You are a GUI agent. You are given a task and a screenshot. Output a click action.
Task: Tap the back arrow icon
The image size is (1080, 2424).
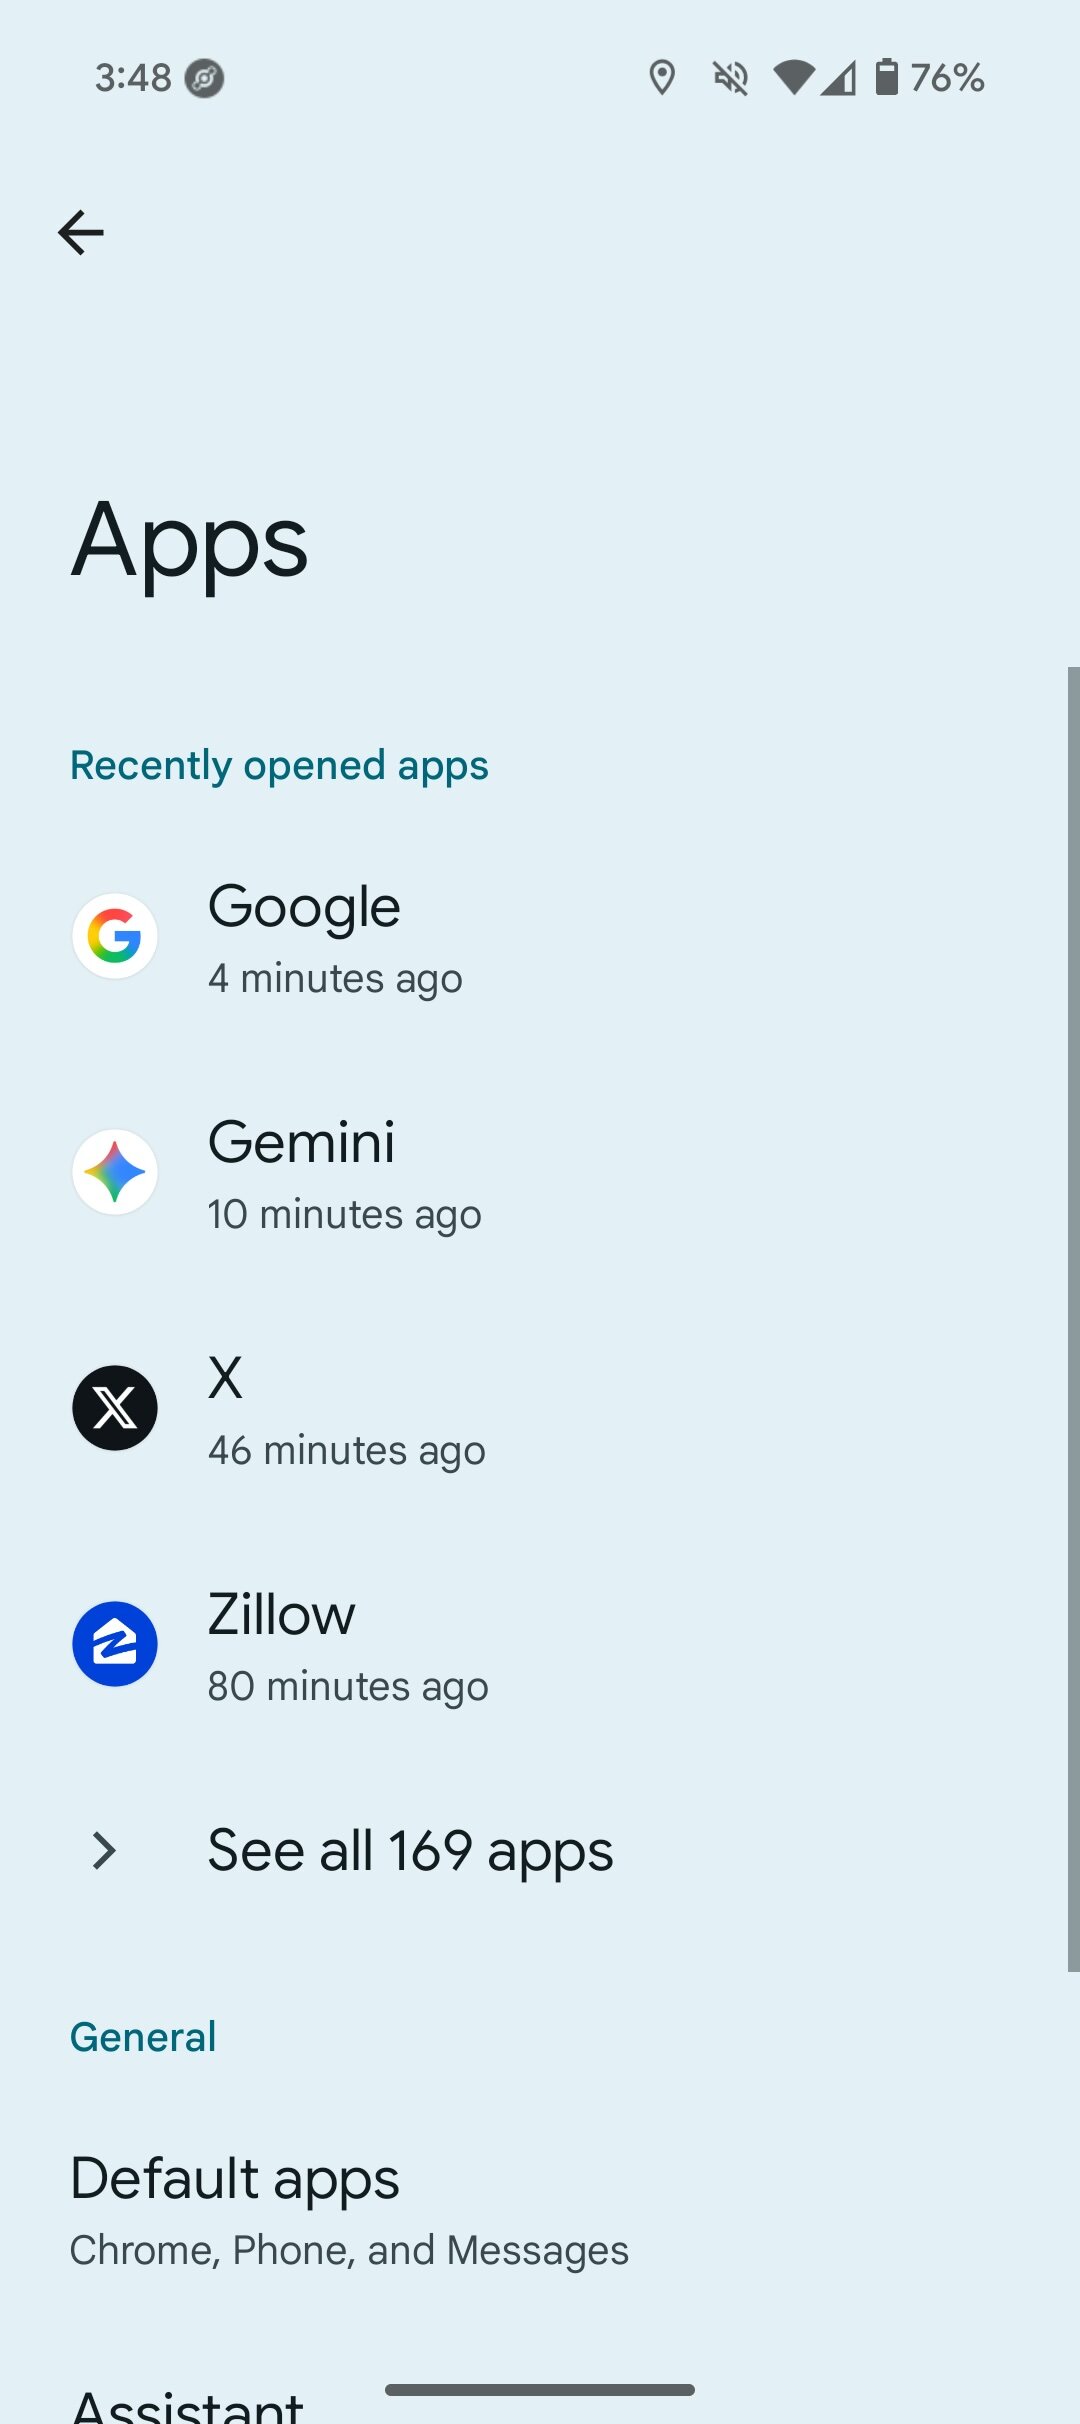(81, 233)
